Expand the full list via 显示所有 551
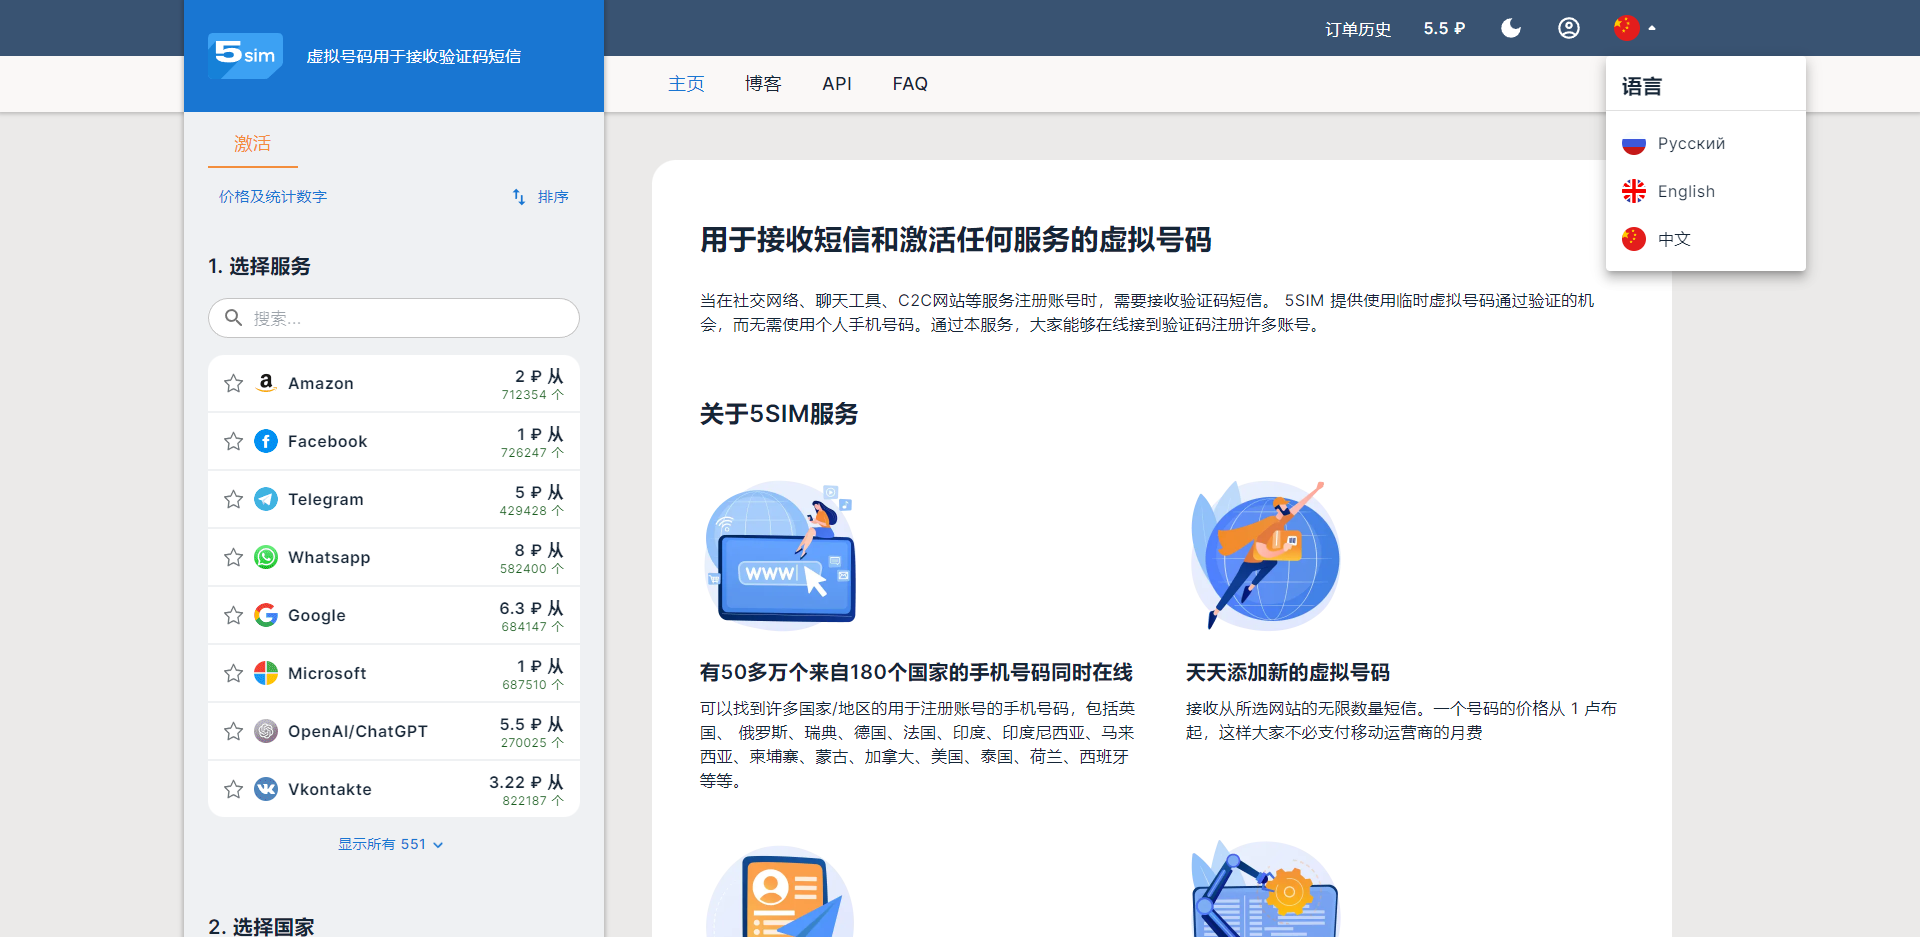Screen dimensions: 1920x937 [x=390, y=844]
